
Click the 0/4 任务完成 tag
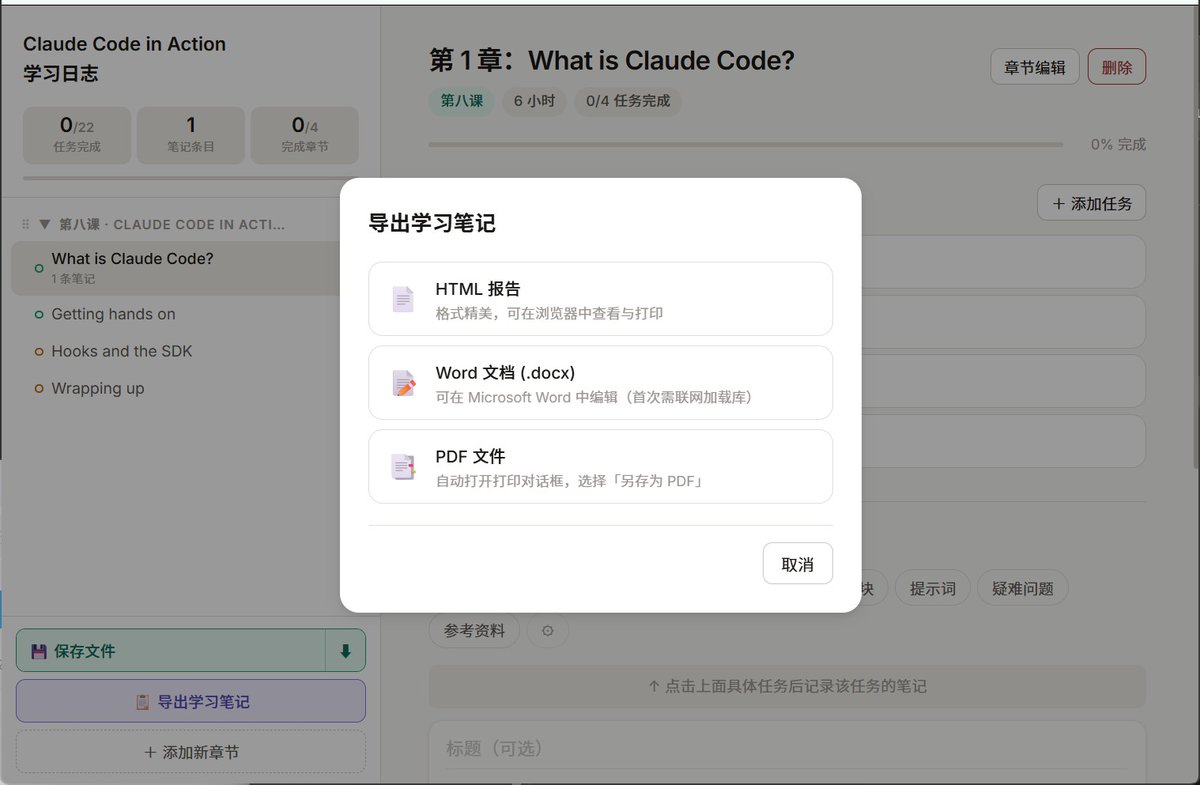(x=628, y=101)
